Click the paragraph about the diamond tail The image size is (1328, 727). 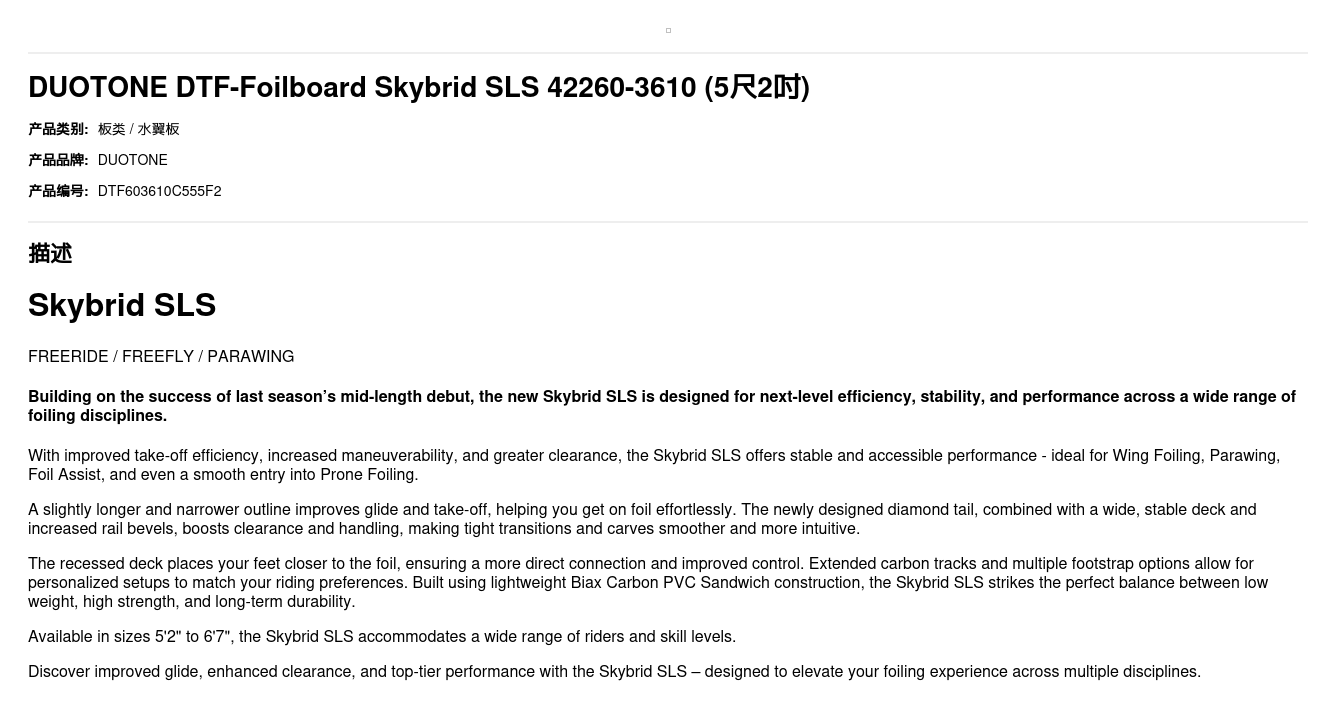coord(642,519)
